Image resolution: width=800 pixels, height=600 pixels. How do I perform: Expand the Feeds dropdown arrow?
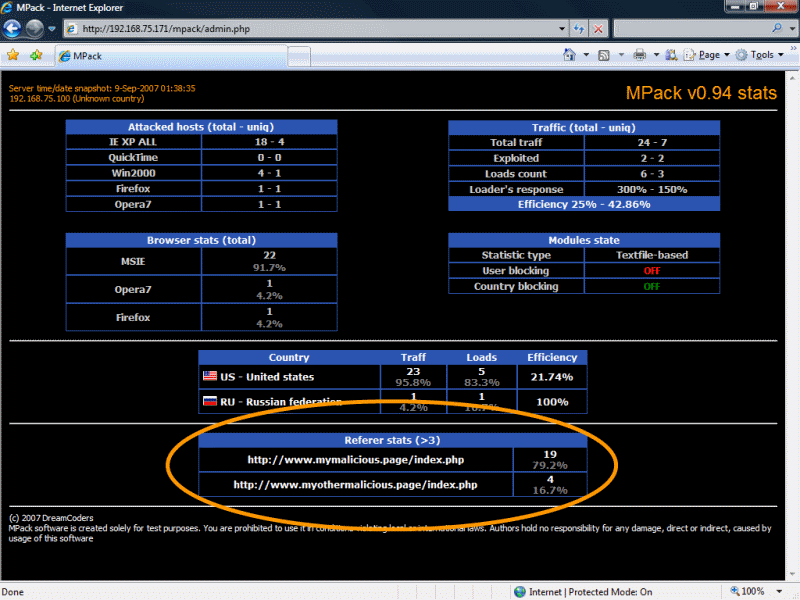click(x=621, y=55)
